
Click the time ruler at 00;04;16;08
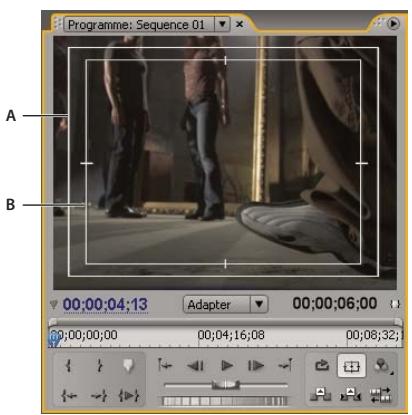pyautogui.click(x=231, y=335)
